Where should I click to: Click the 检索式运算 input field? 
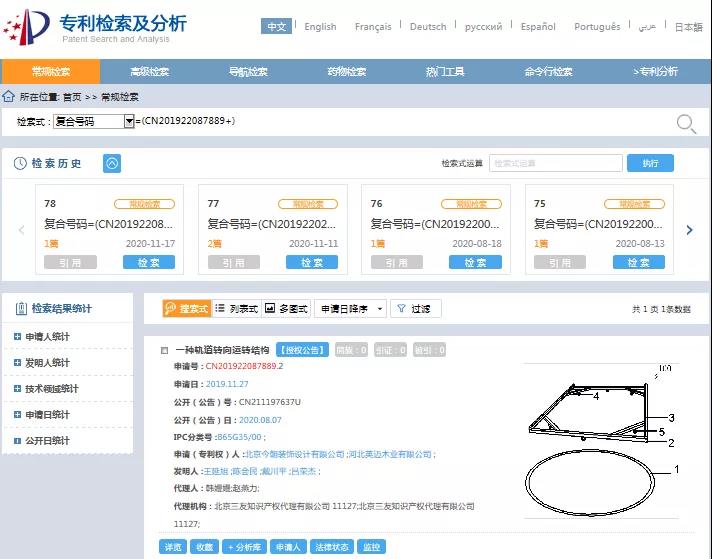click(x=556, y=163)
